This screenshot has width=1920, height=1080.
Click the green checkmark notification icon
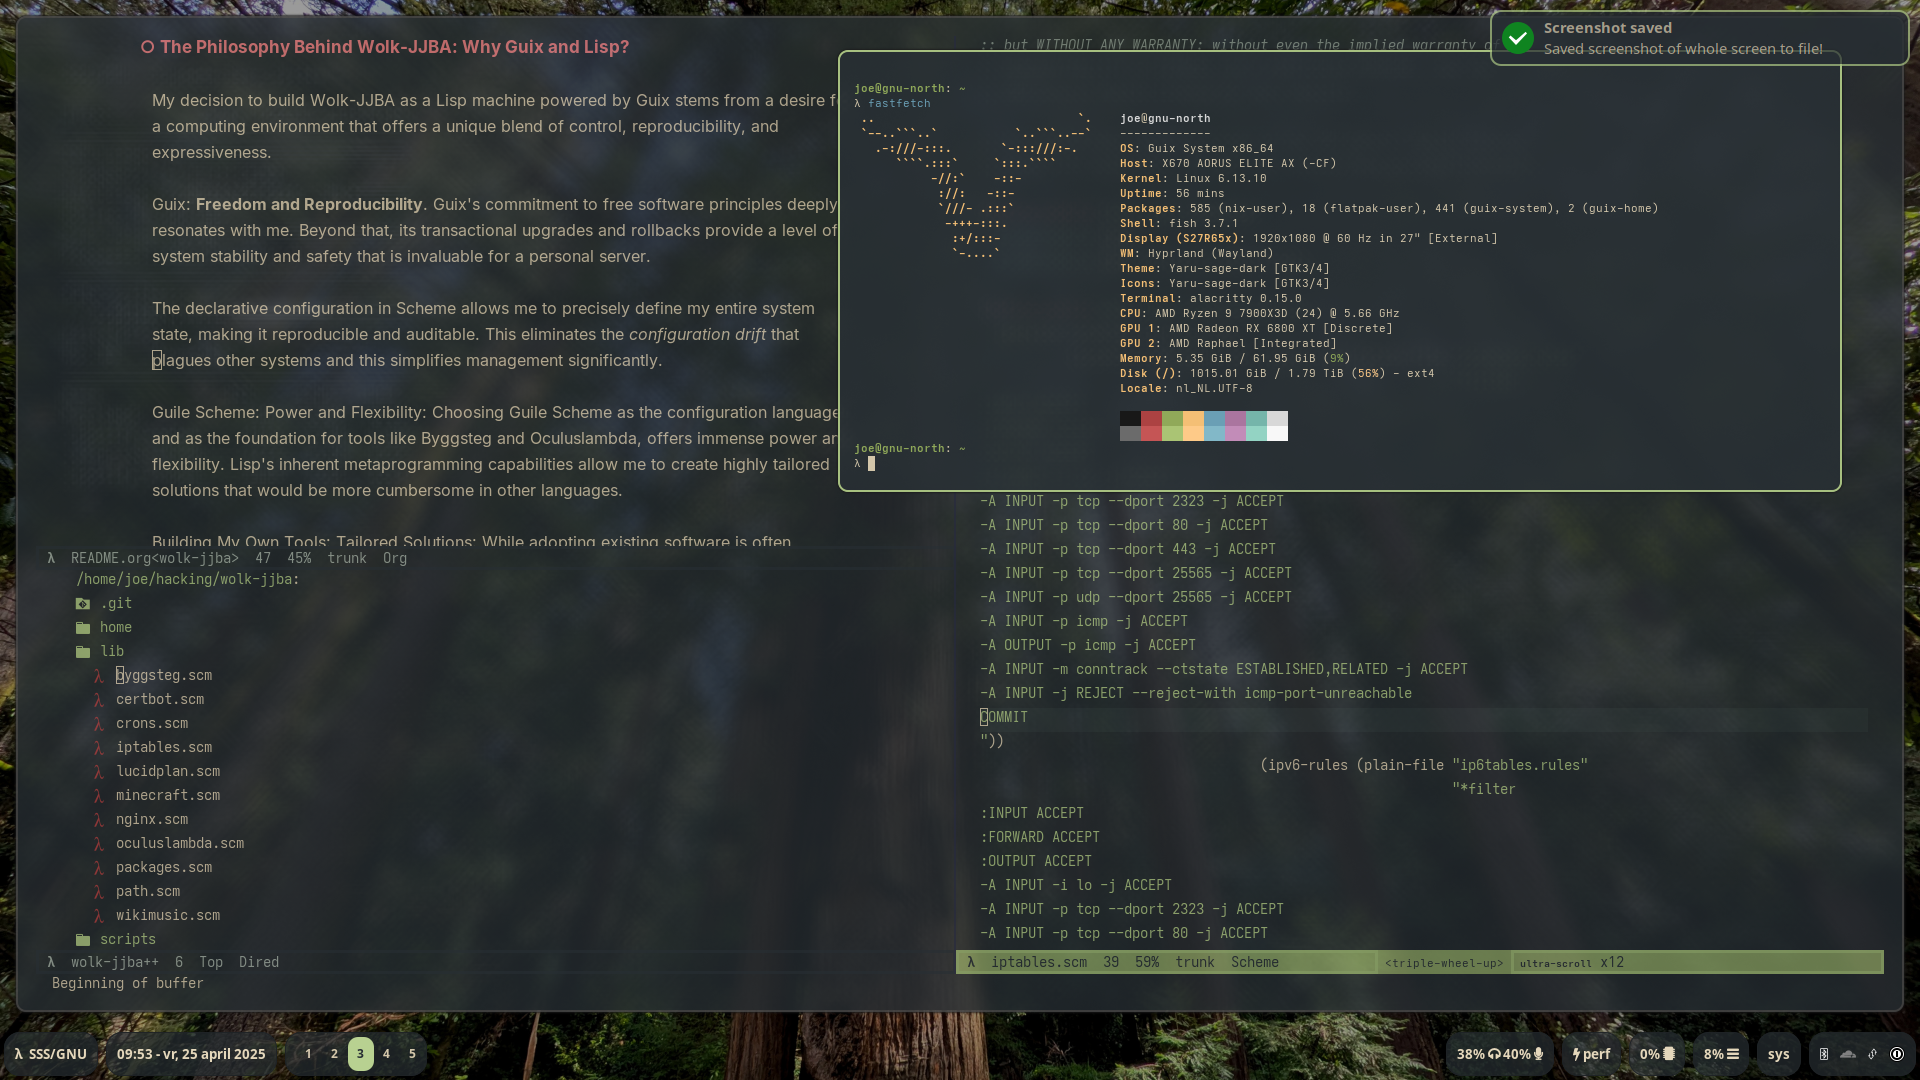click(x=1518, y=39)
